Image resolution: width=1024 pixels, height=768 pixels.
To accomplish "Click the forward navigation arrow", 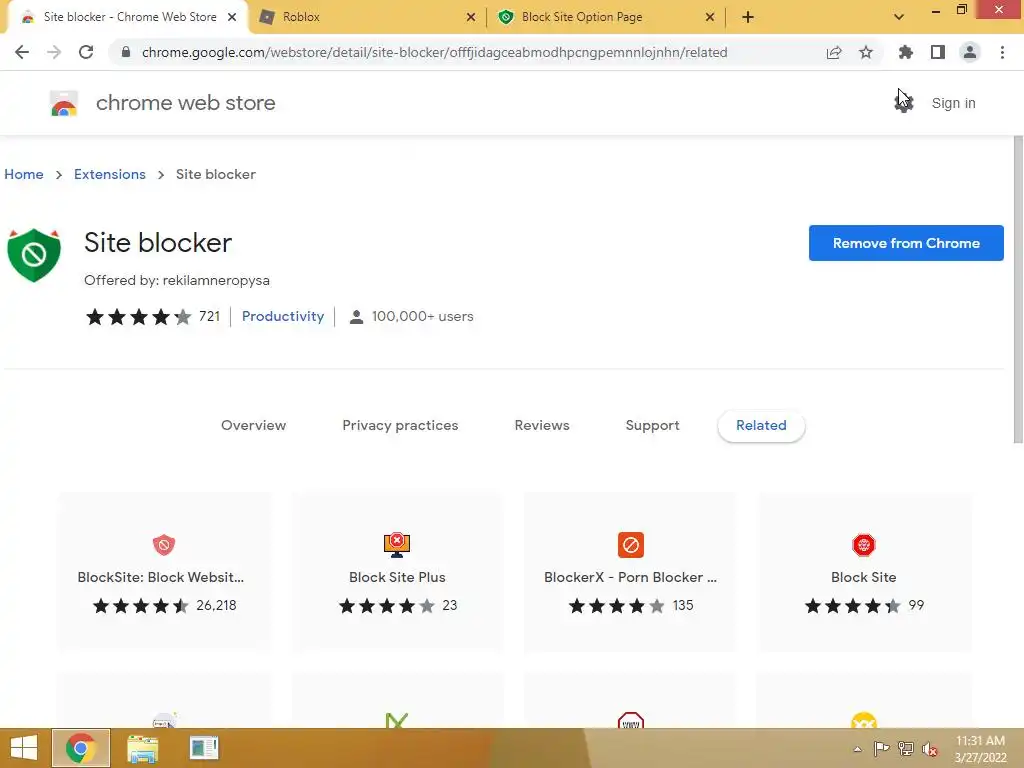I will [54, 52].
